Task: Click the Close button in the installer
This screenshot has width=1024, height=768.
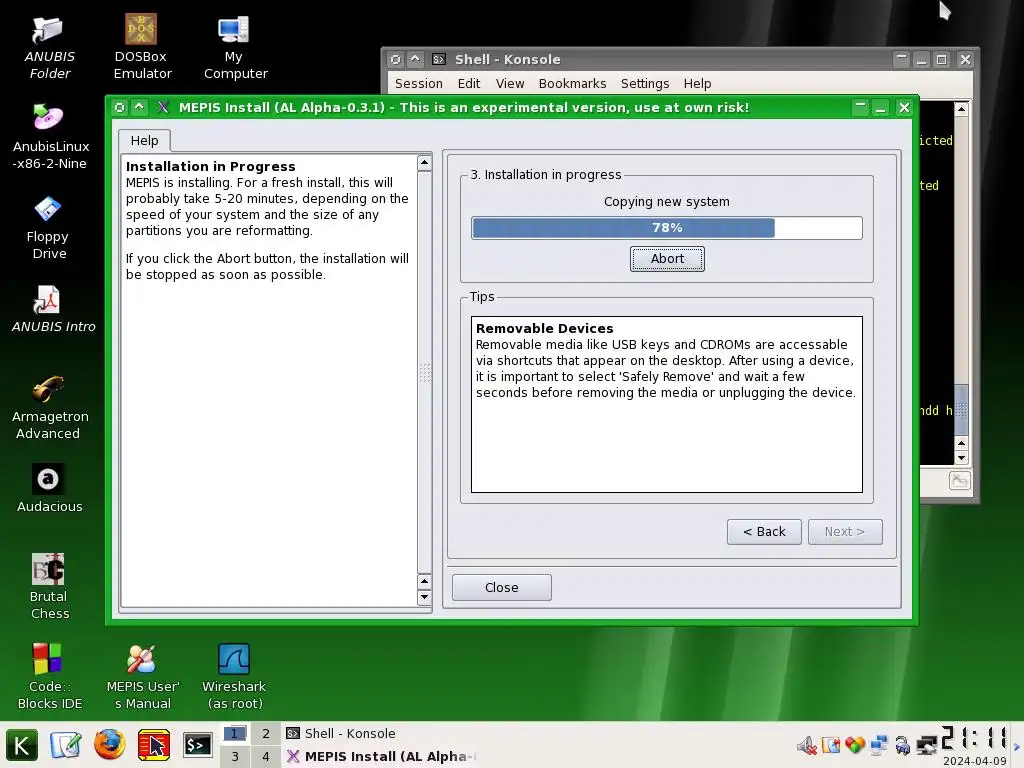Action: coord(502,587)
